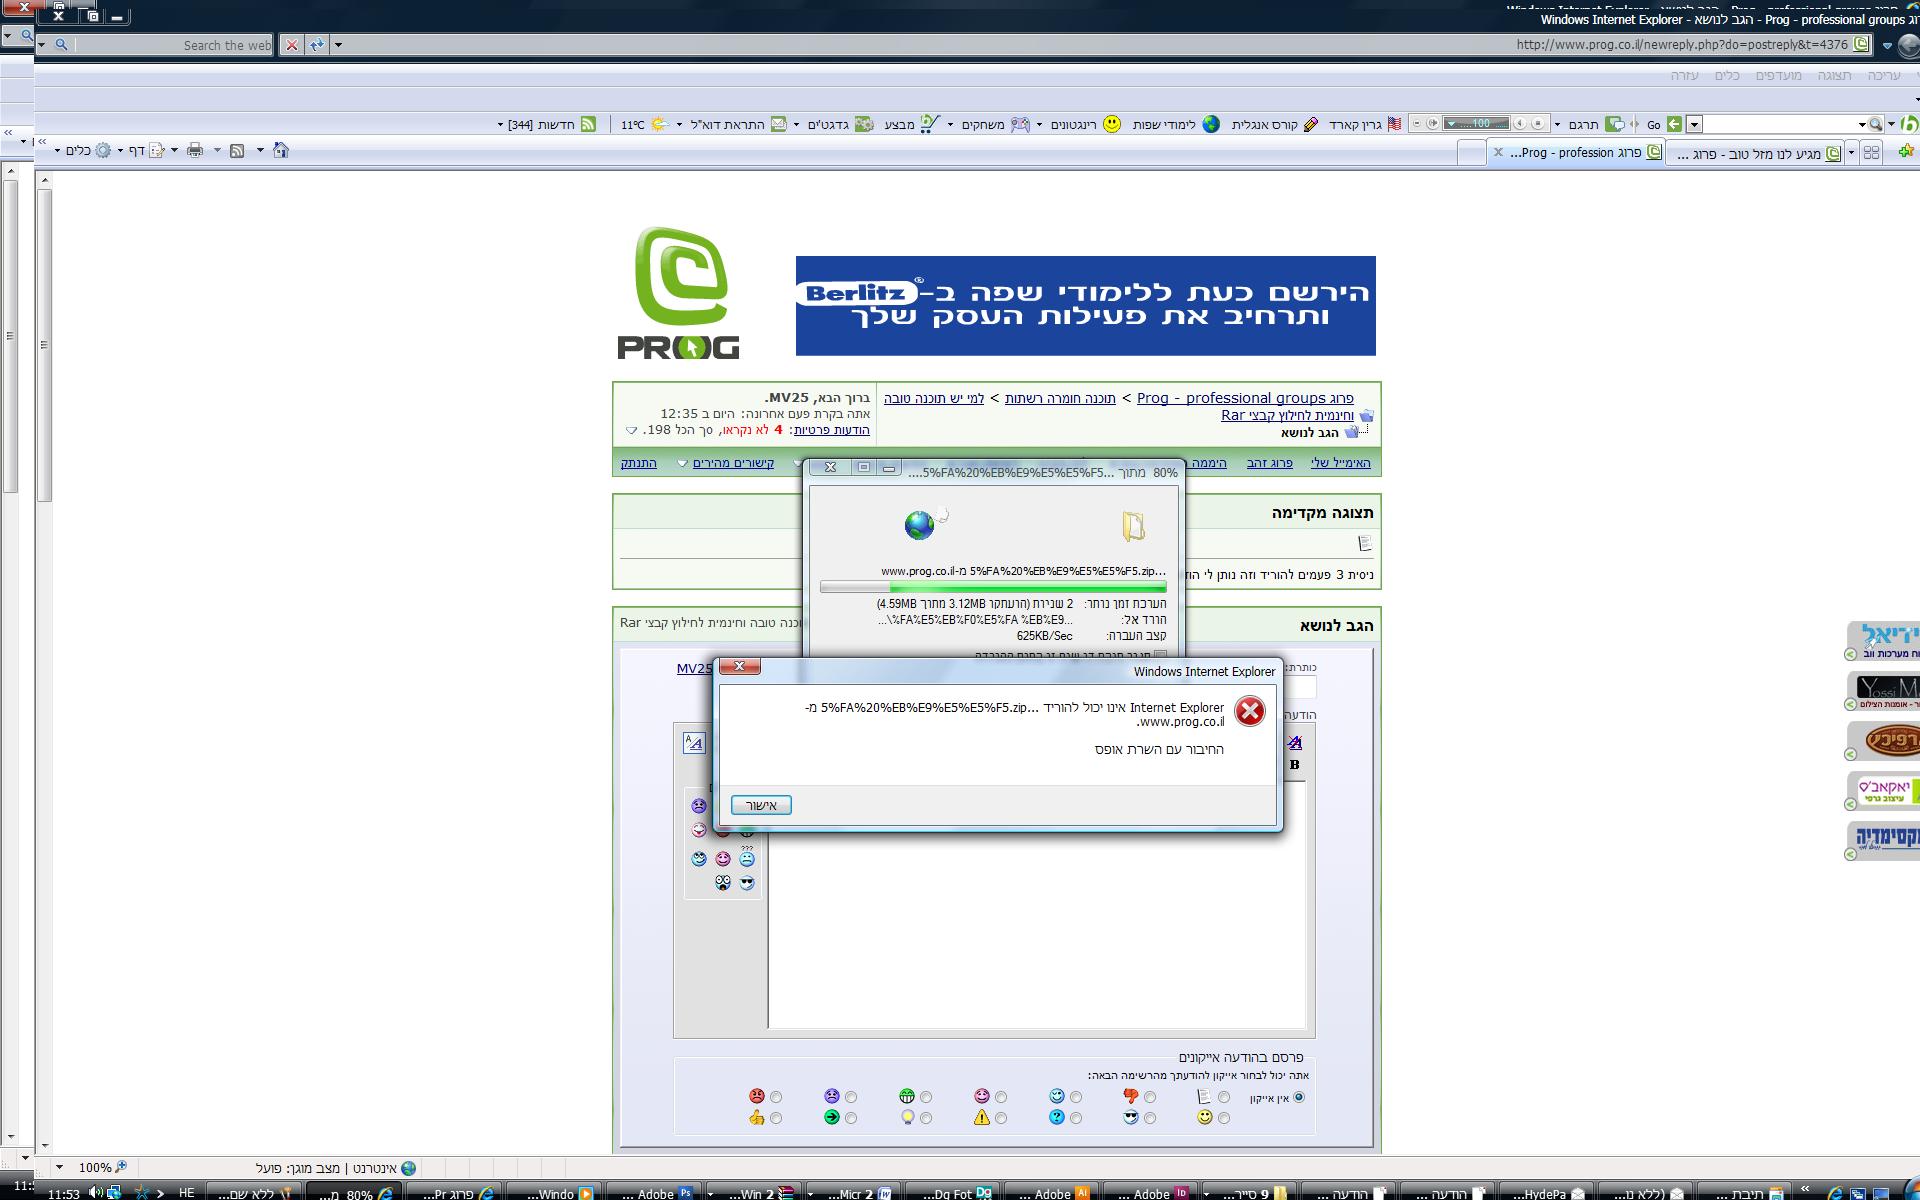This screenshot has width=1920, height=1200.
Task: Click the Print icon in command bar
Action: tap(195, 150)
